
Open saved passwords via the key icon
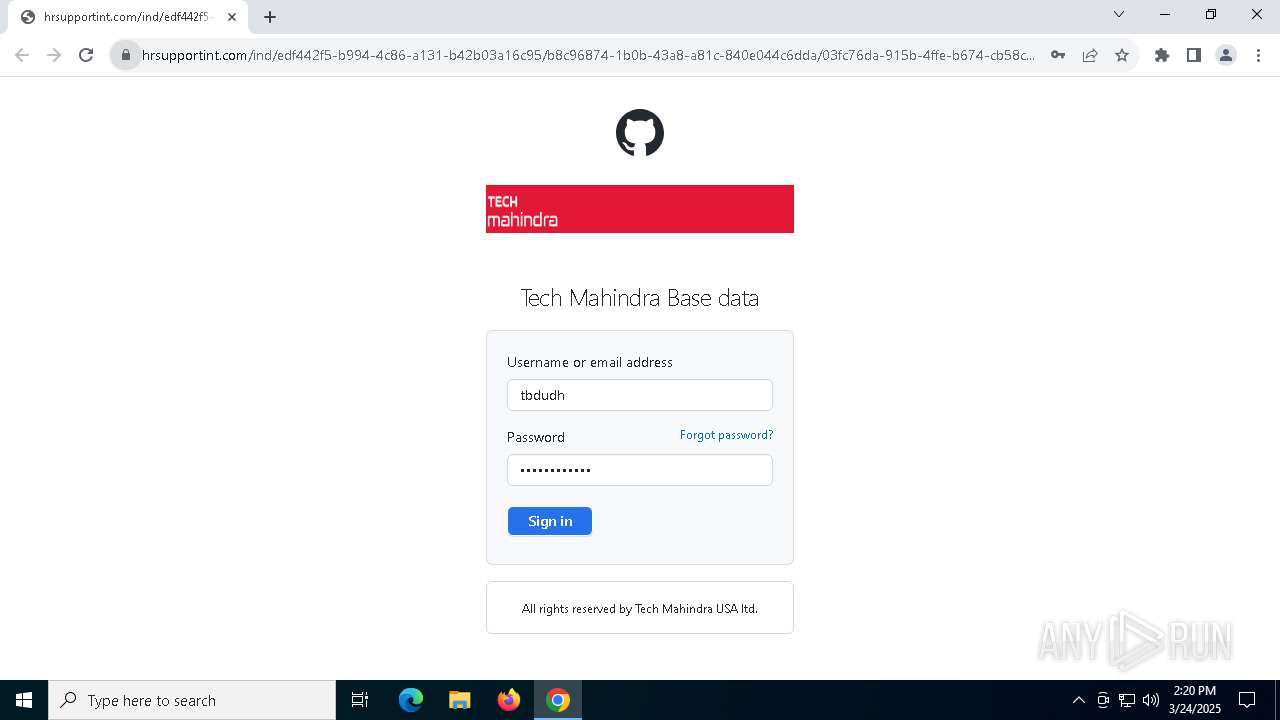click(x=1058, y=55)
